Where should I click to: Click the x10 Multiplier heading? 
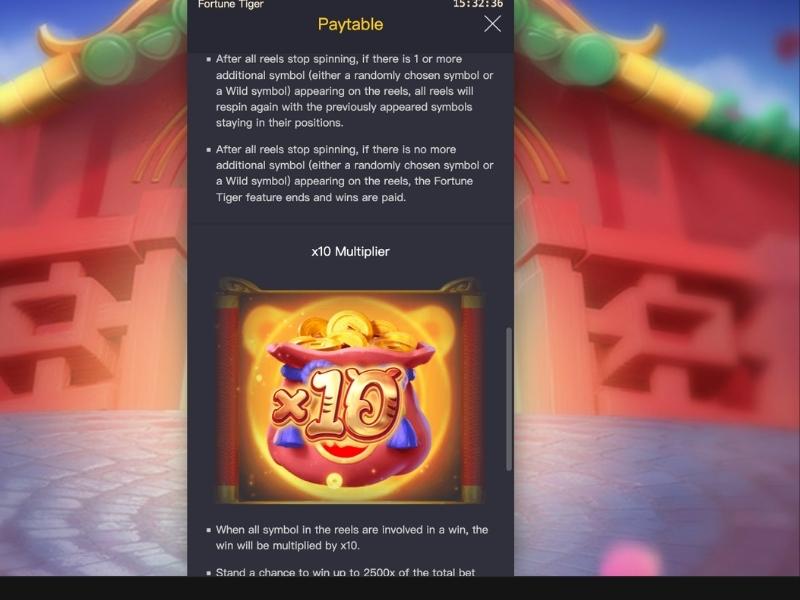[351, 252]
